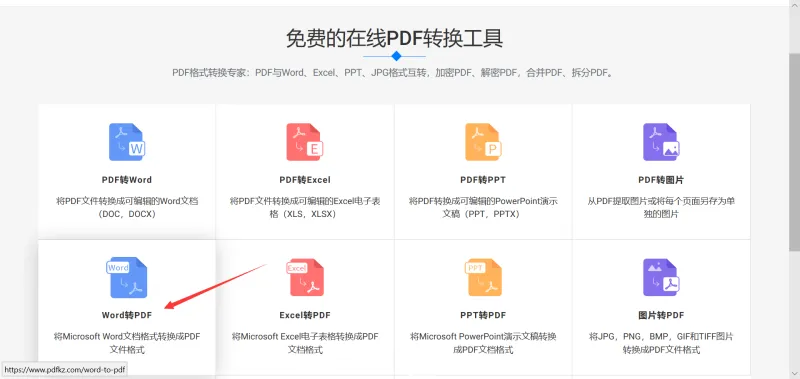
Task: Click the subtitle starting with PDF格式转换专家
Action: (x=394, y=72)
